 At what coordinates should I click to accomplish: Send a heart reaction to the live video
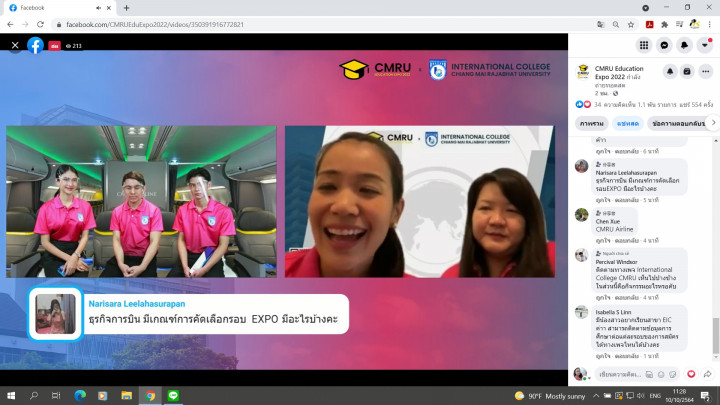pos(691,374)
